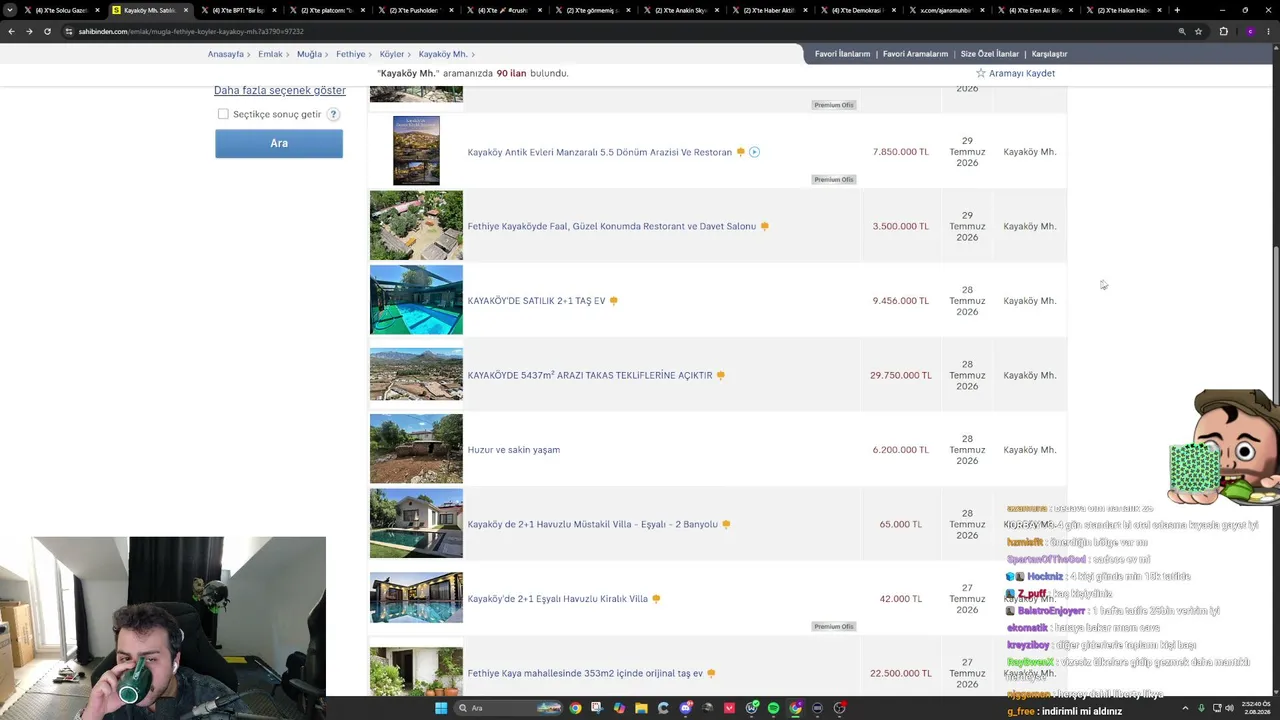
Task: Click the Aramayı Kaydet link
Action: 1022,73
